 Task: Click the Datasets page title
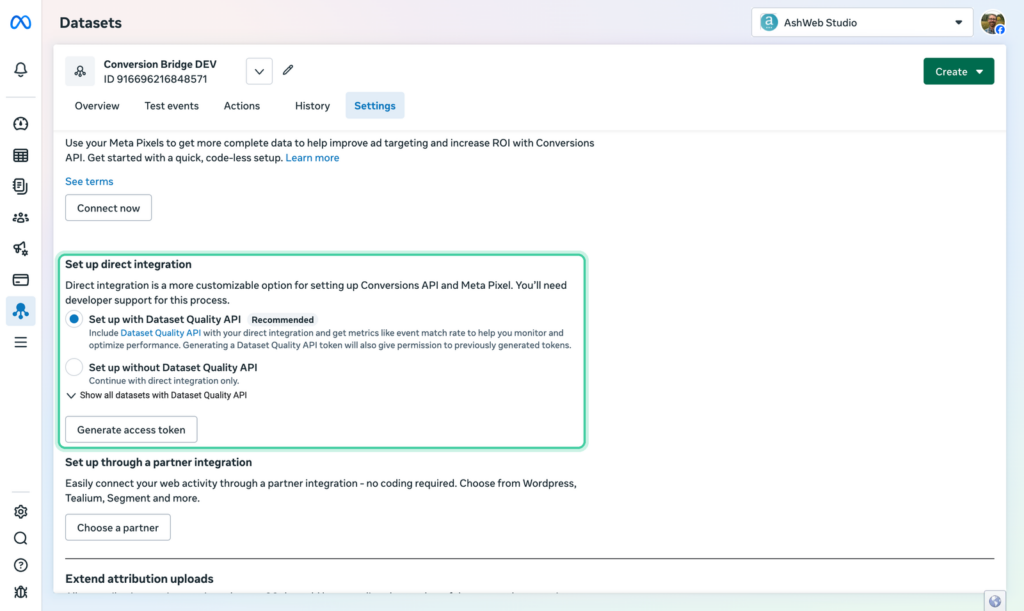click(91, 23)
